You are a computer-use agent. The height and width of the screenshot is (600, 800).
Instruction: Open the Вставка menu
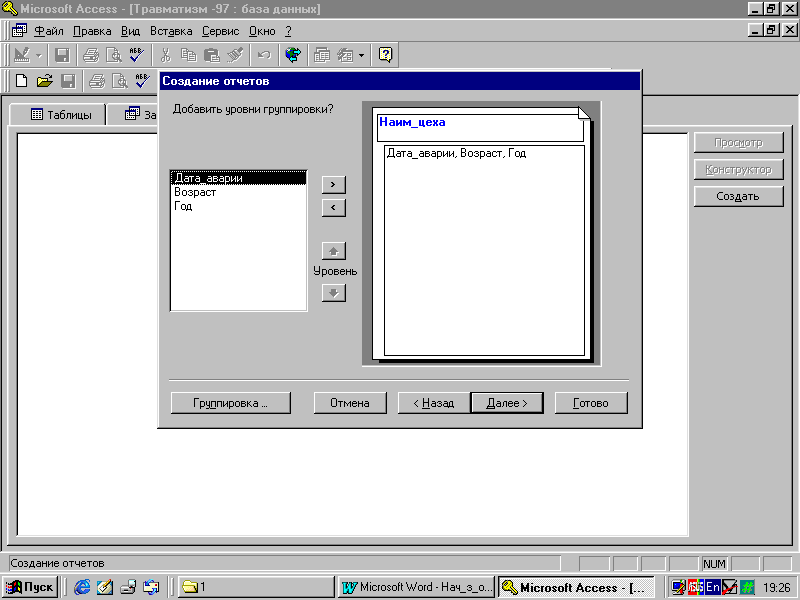click(x=171, y=31)
